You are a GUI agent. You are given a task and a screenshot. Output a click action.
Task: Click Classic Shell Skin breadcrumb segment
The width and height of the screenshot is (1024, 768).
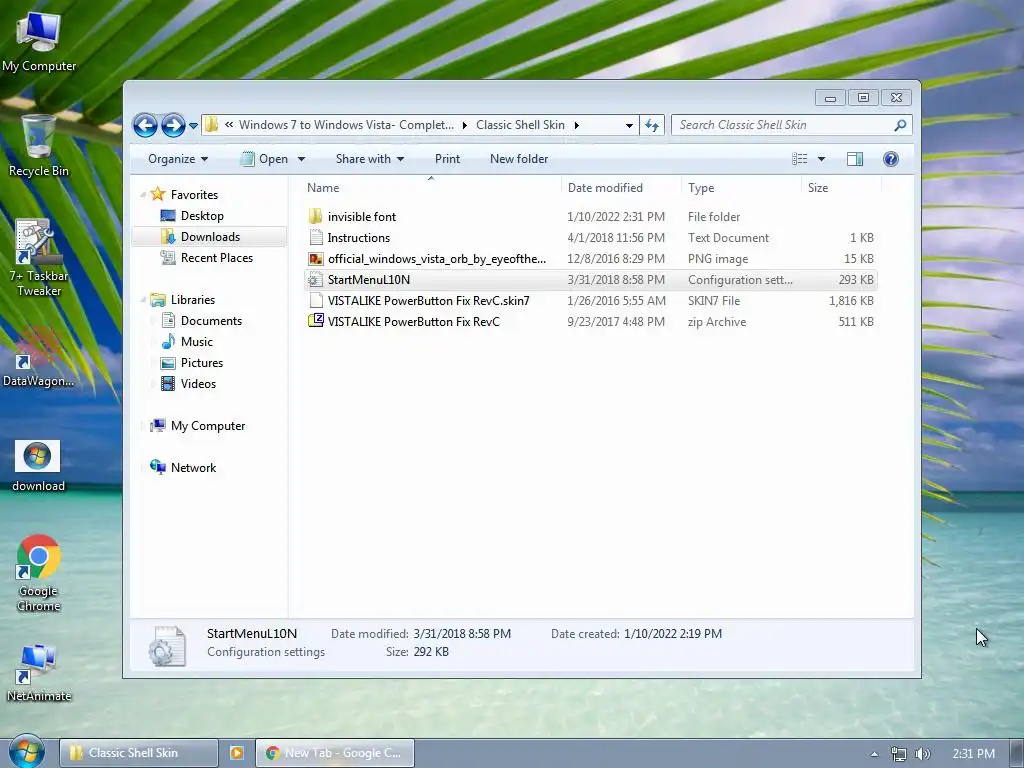(520, 125)
